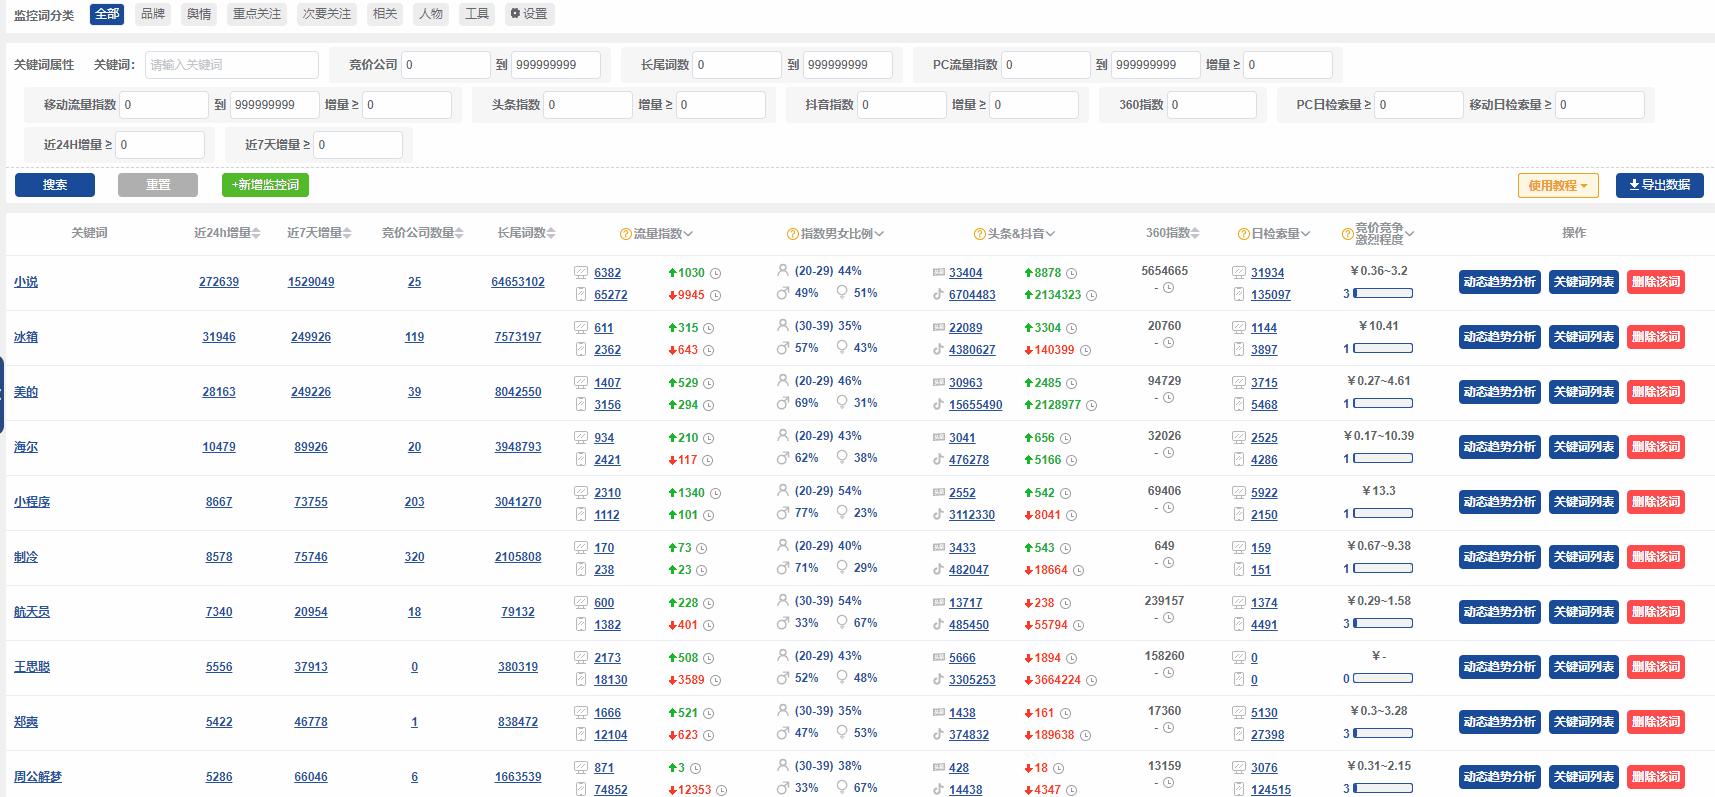This screenshot has height=797, width=1715.
Task: Select the 品牌 category tab
Action: [x=153, y=14]
